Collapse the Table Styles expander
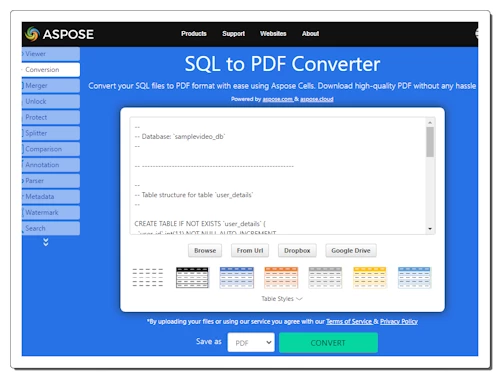This screenshot has height=378, width=500. point(282,299)
